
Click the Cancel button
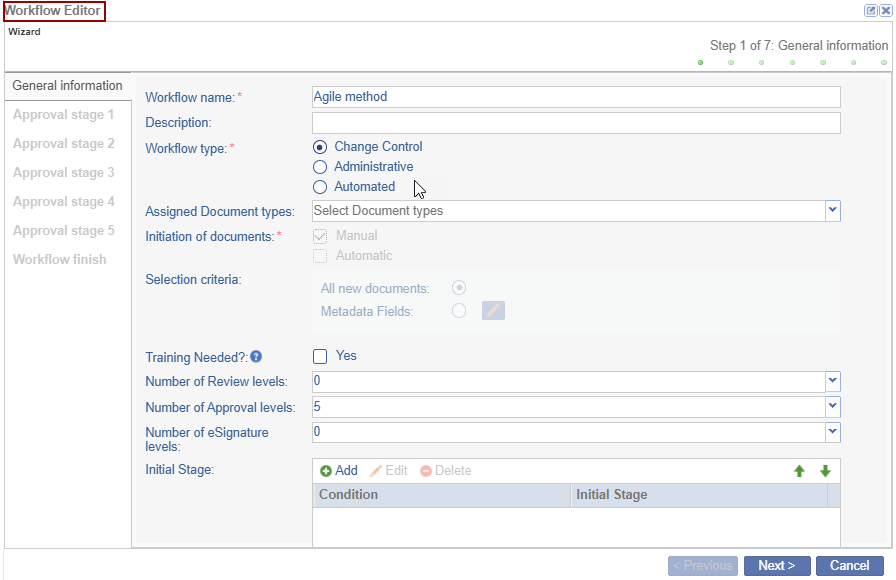[x=849, y=566]
